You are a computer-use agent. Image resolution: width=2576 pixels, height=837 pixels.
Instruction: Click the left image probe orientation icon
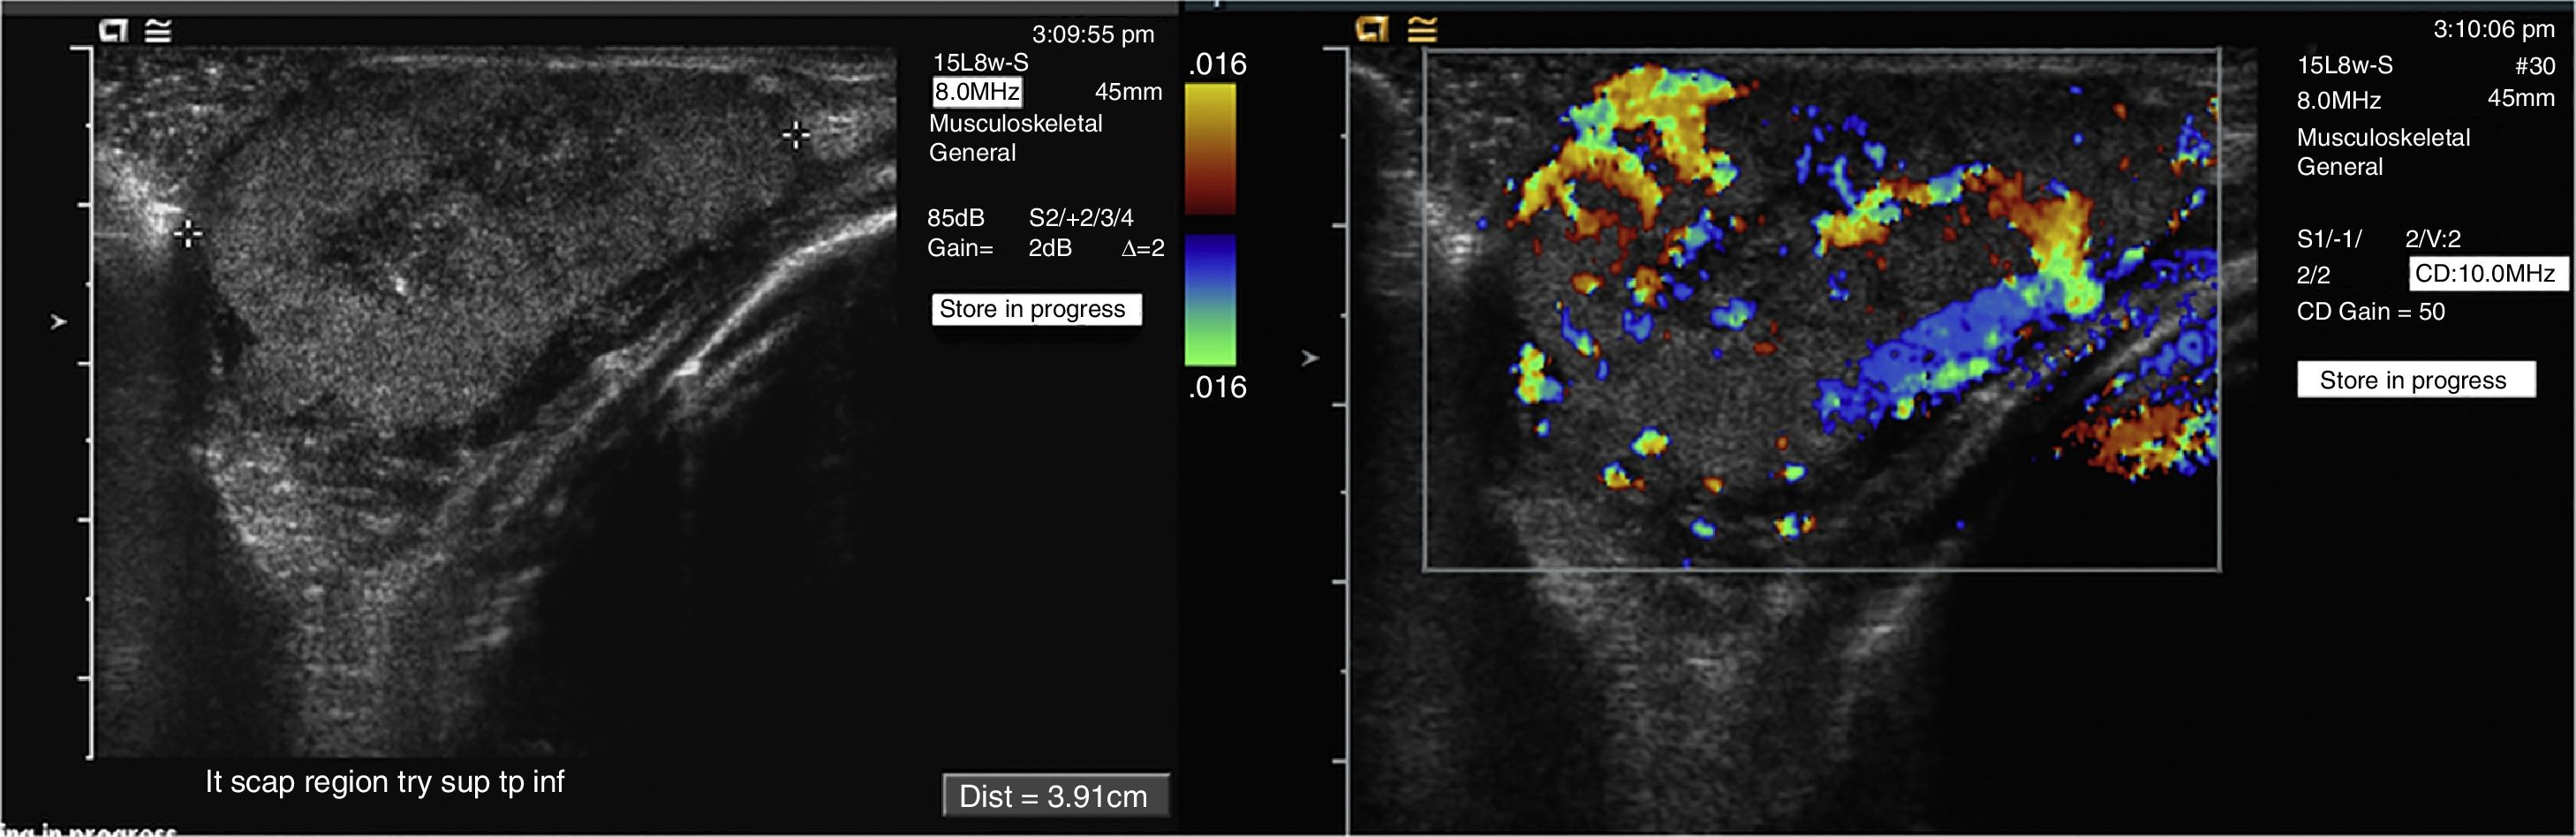tap(113, 31)
